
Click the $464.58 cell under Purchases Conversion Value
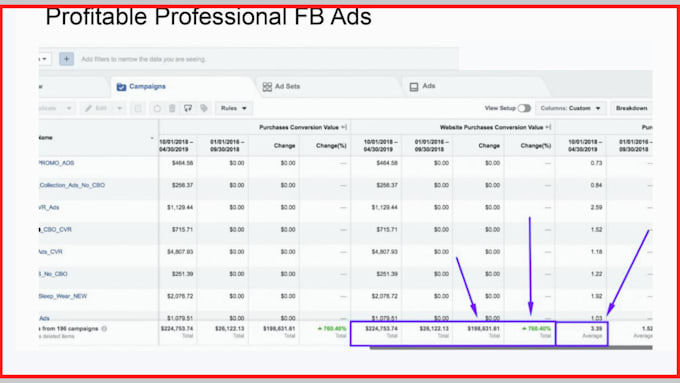pyautogui.click(x=182, y=163)
